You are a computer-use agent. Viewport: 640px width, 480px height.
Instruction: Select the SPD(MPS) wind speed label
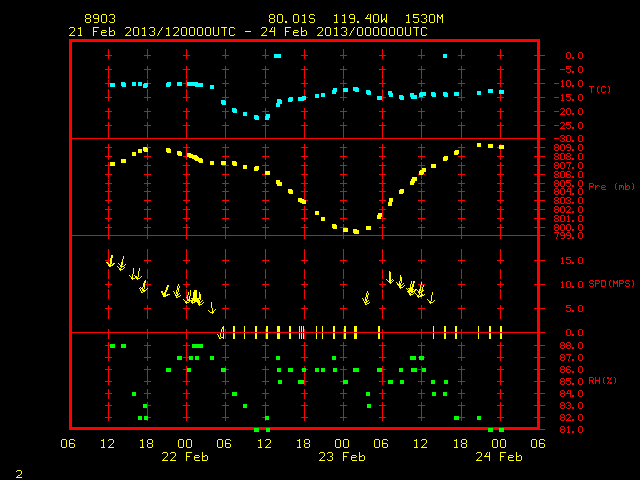611,284
